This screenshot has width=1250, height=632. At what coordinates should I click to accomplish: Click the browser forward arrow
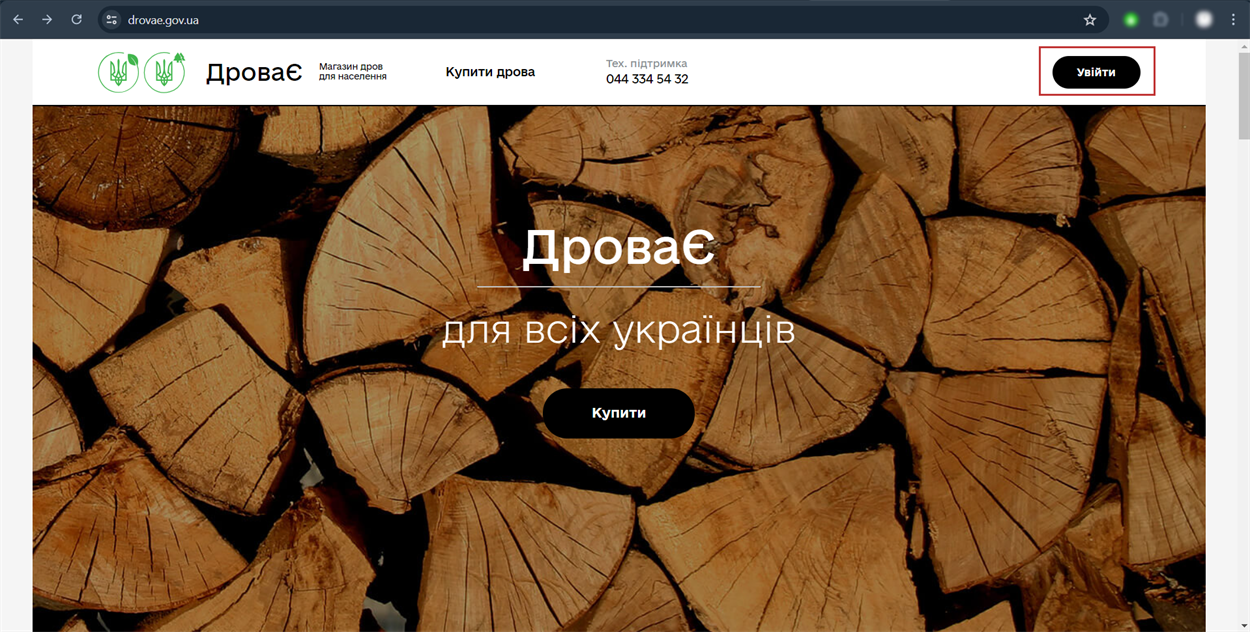point(47,19)
